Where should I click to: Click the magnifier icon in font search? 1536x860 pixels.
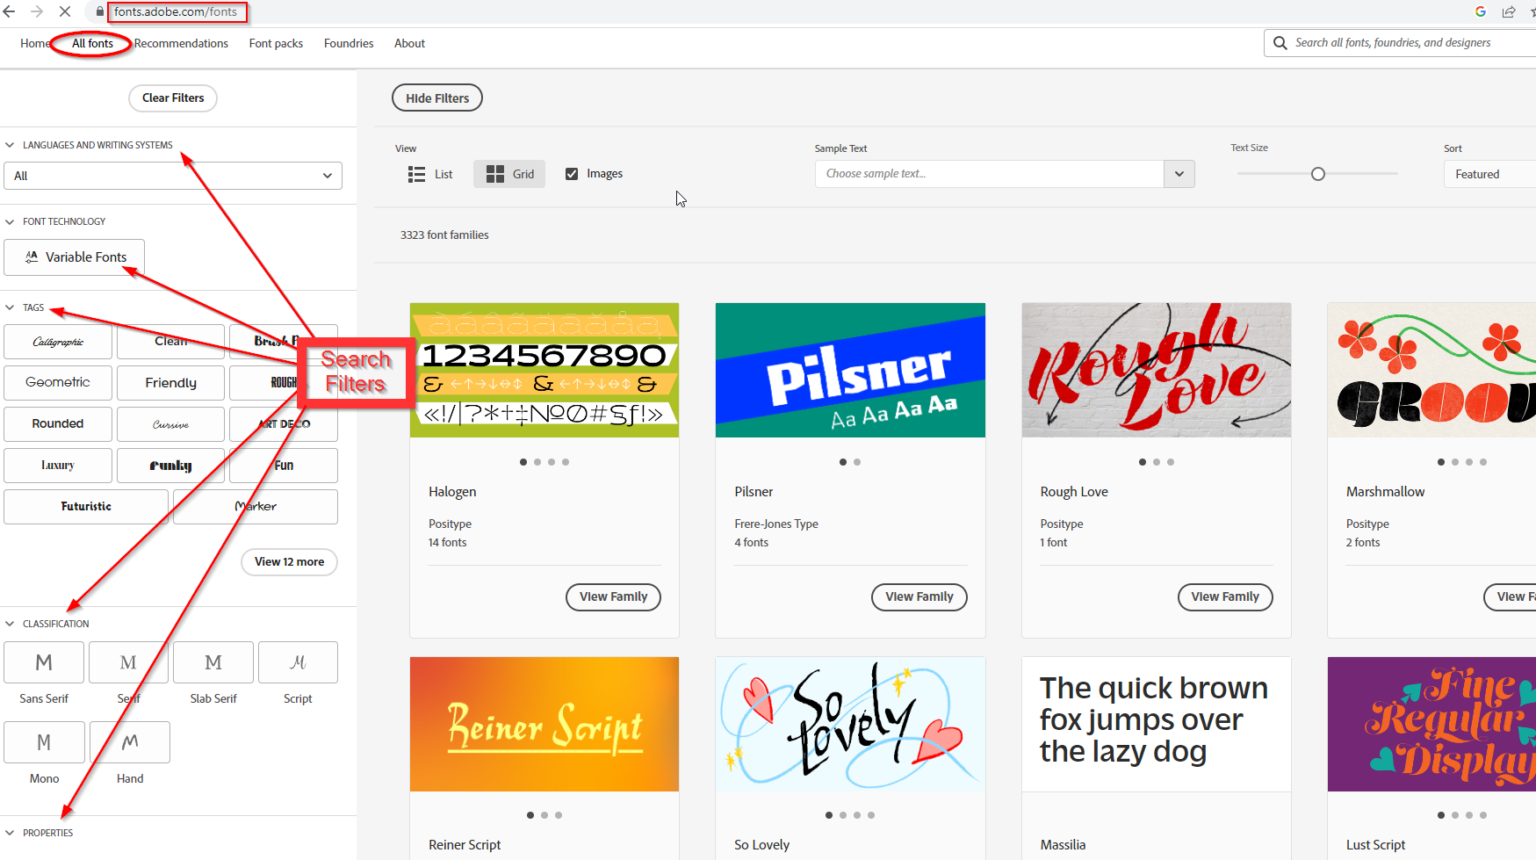1280,43
